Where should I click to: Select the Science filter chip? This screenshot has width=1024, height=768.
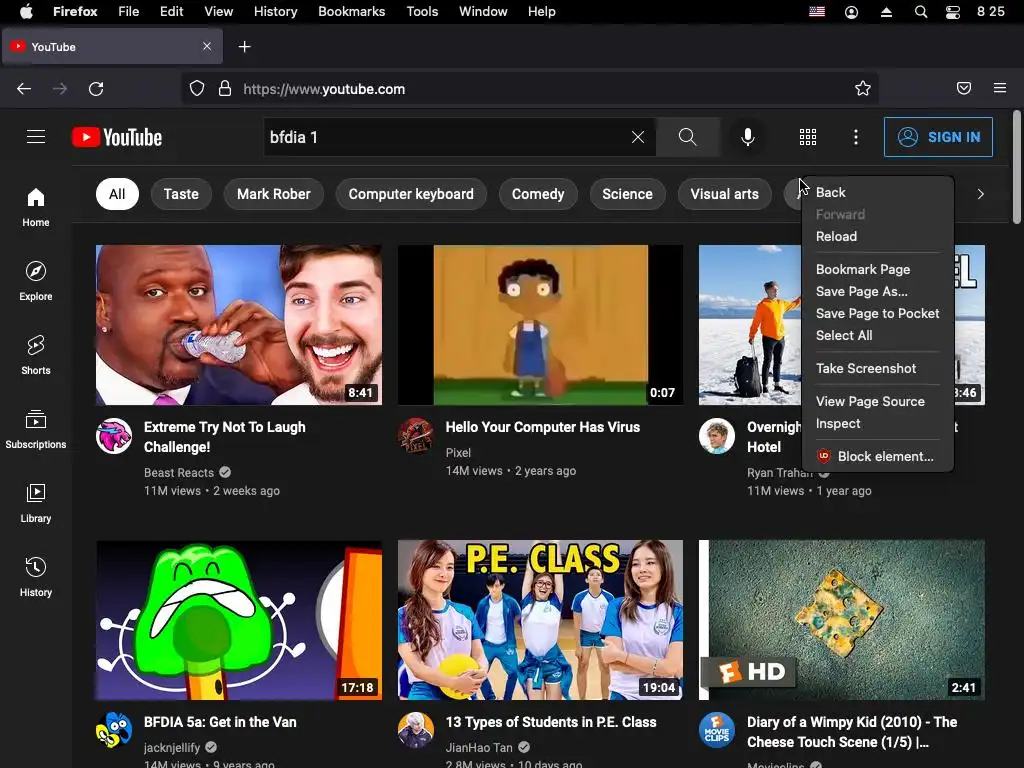coord(628,194)
